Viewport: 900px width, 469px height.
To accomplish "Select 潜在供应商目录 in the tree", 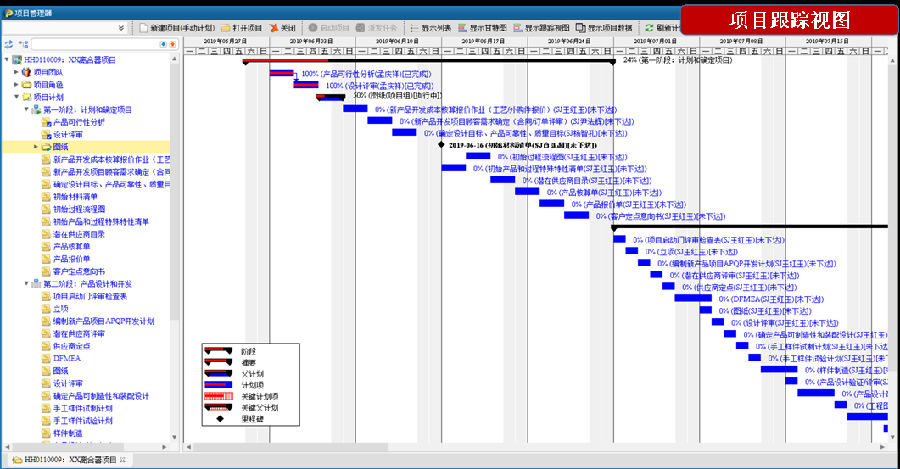I will click(x=79, y=234).
